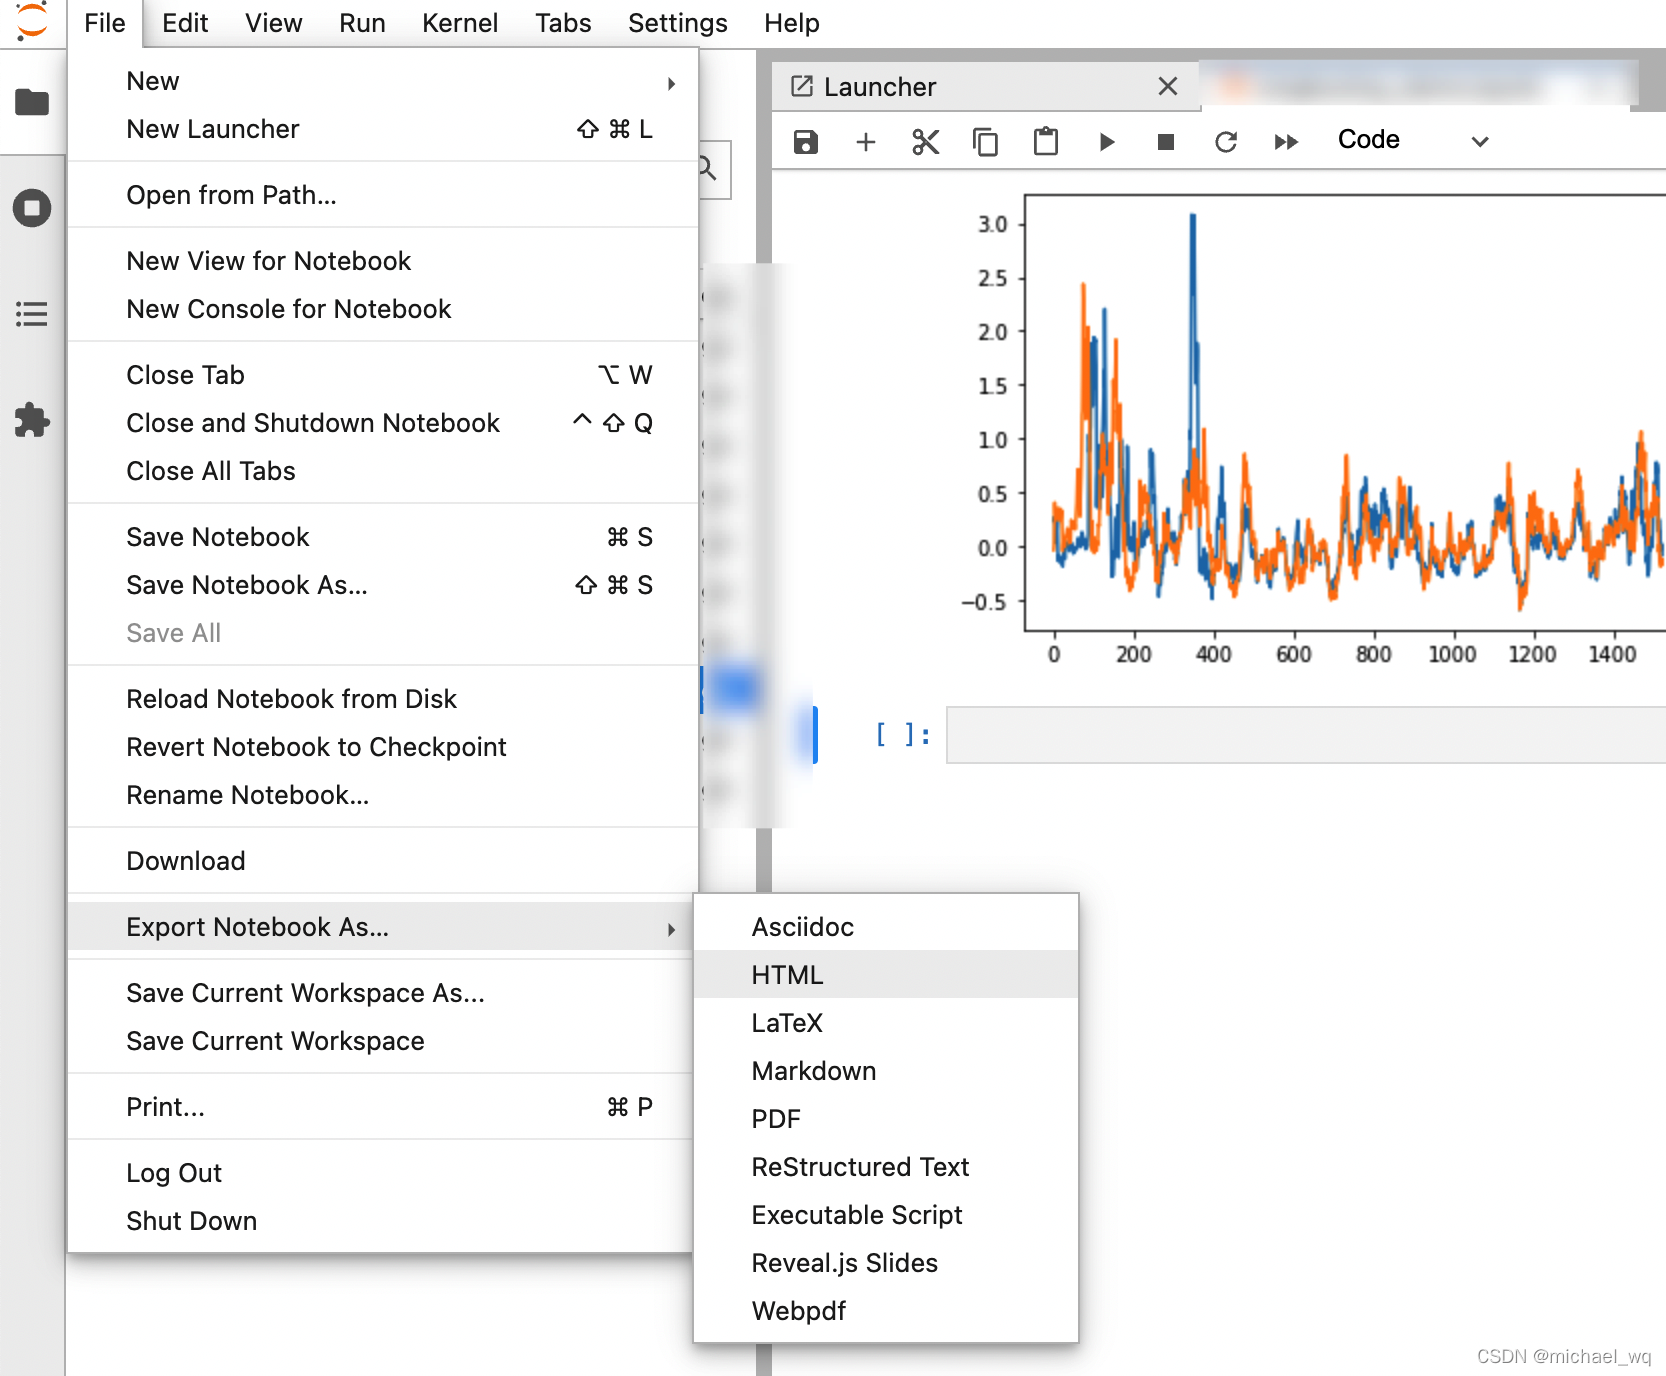
Task: Export notebook as Executable Script
Action: tap(886, 1215)
